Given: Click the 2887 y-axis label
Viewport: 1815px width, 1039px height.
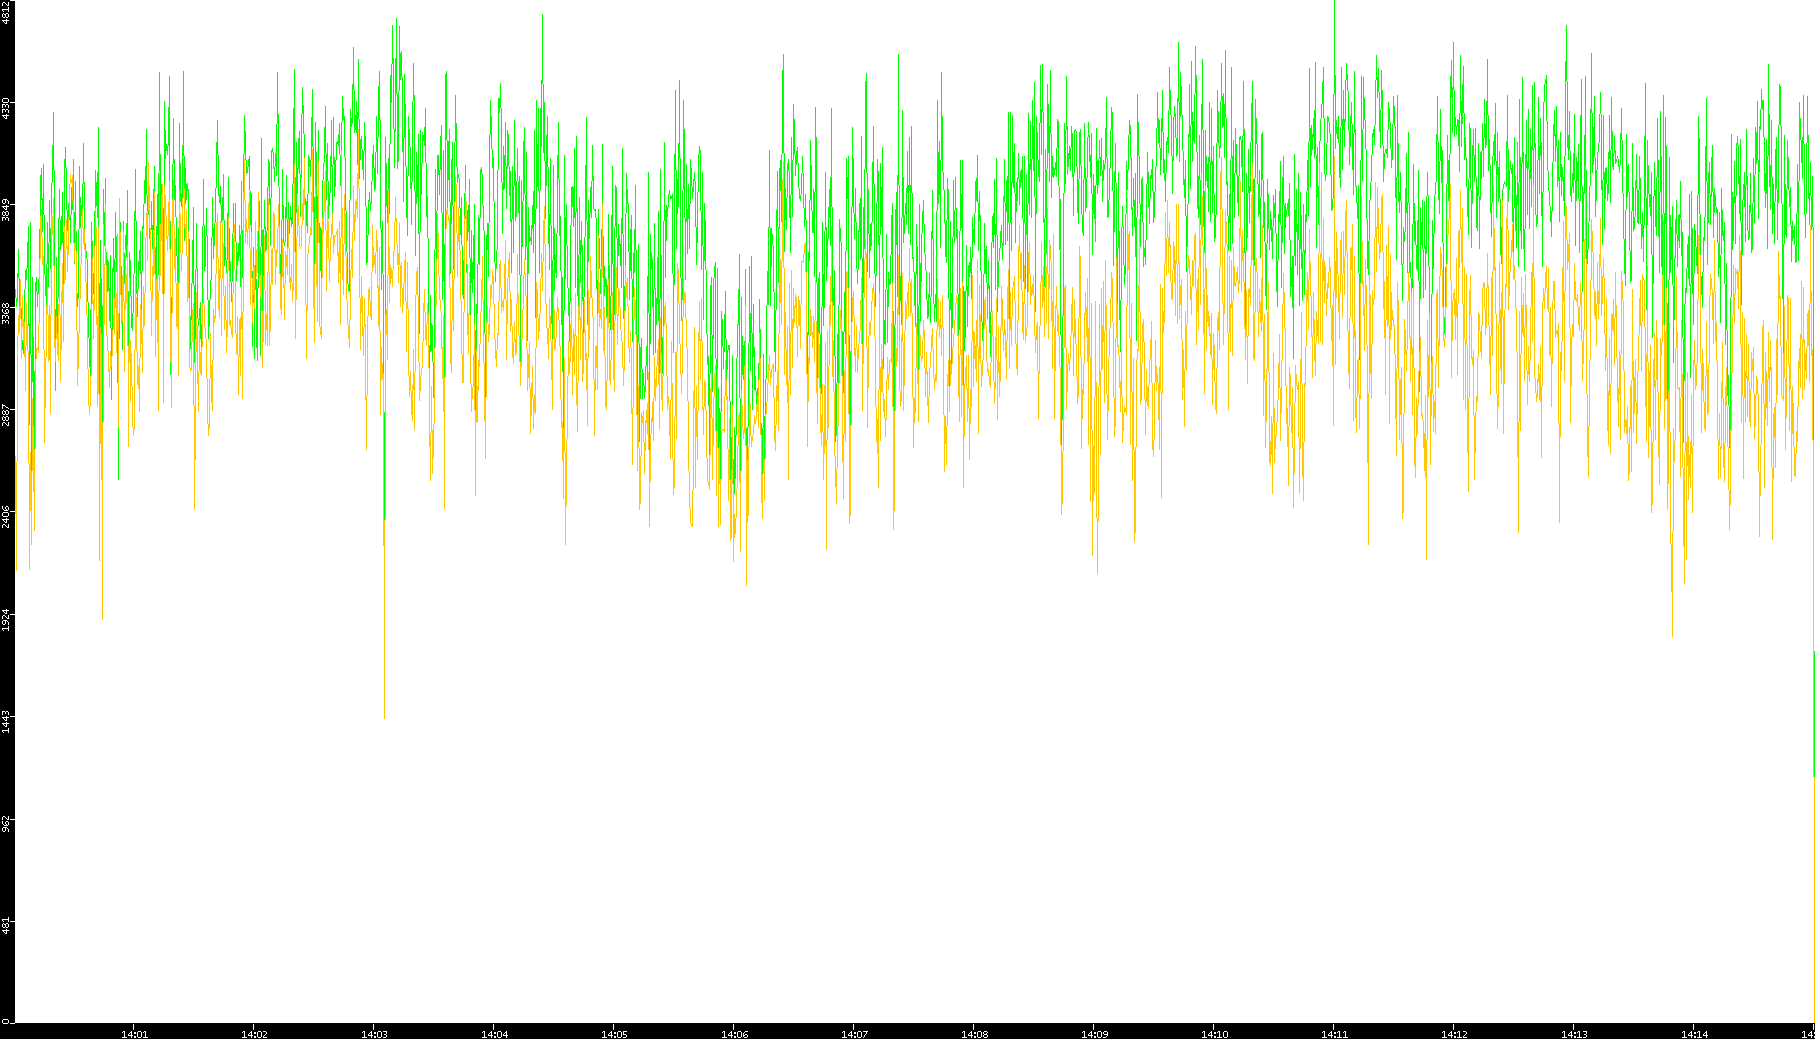Looking at the screenshot, I should click(7, 415).
